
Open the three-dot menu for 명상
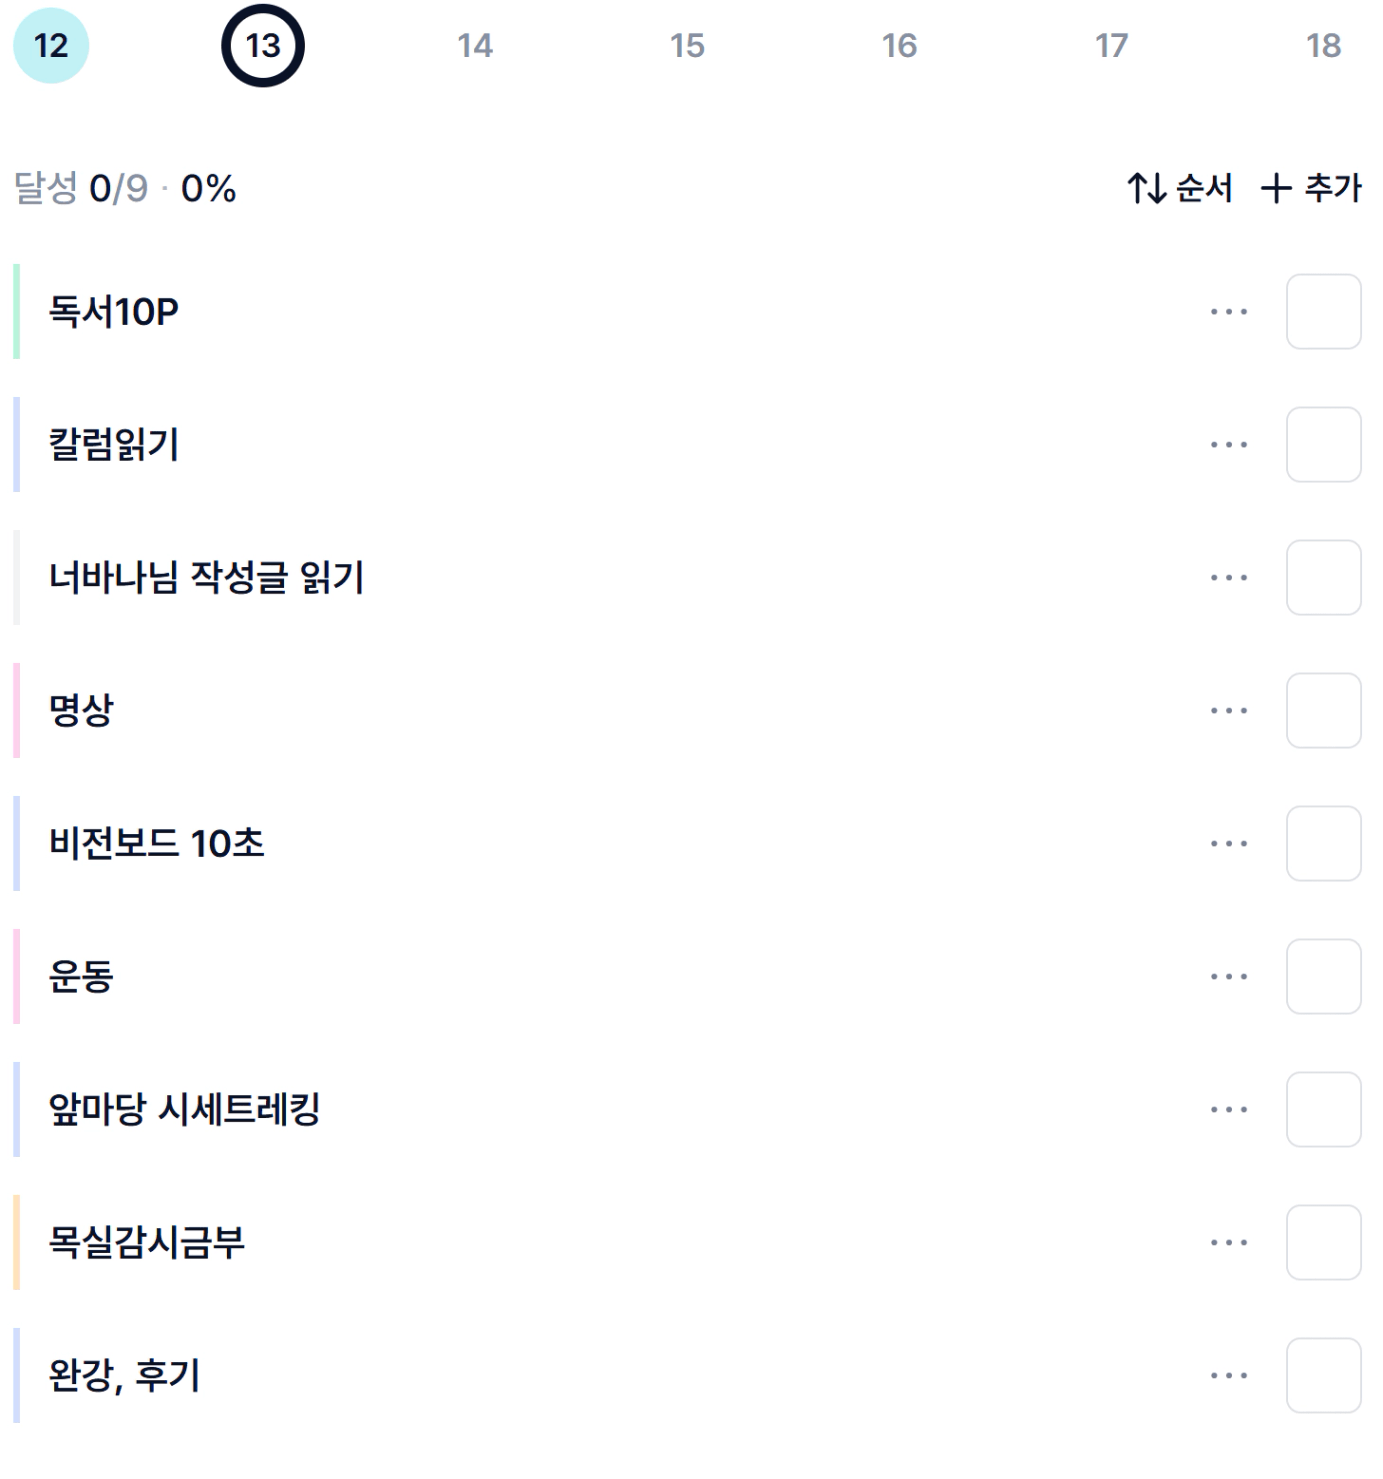1228,711
